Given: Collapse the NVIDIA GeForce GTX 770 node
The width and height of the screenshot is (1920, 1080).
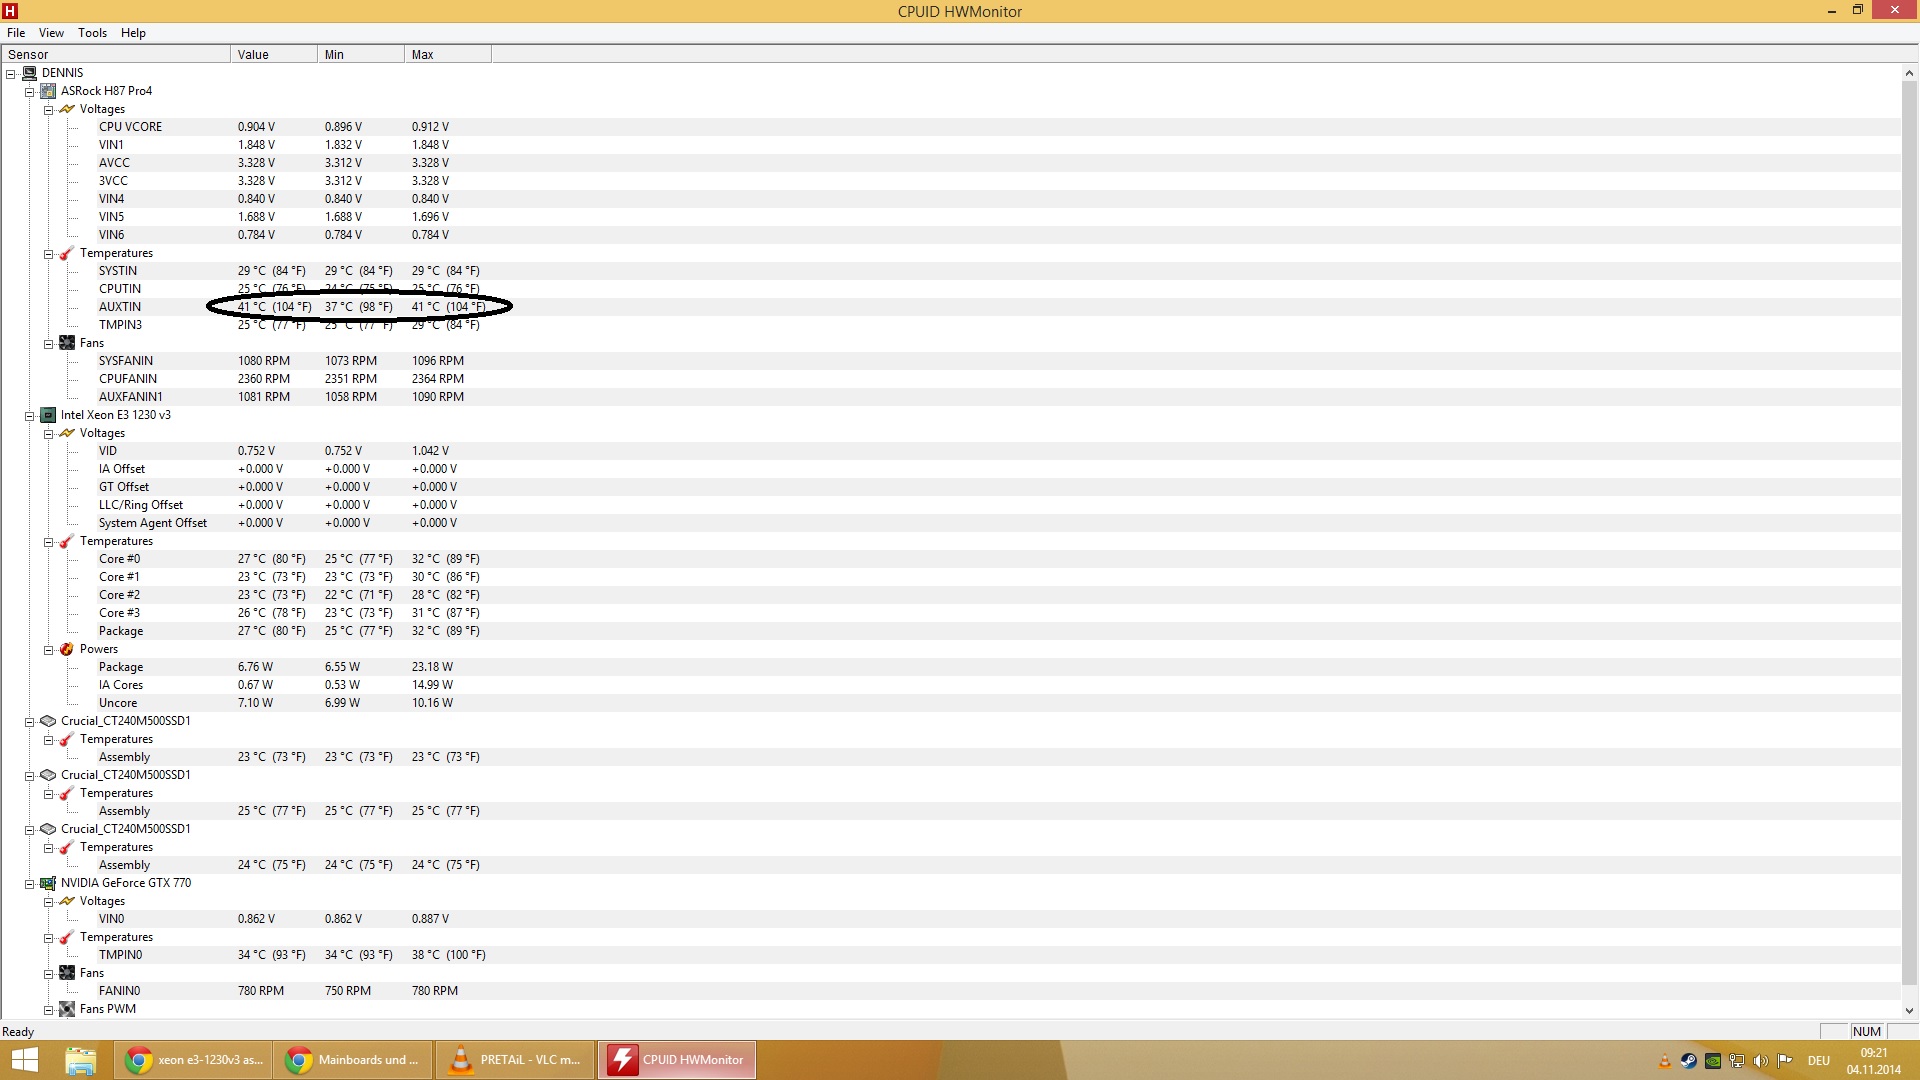Looking at the screenshot, I should click(x=30, y=884).
